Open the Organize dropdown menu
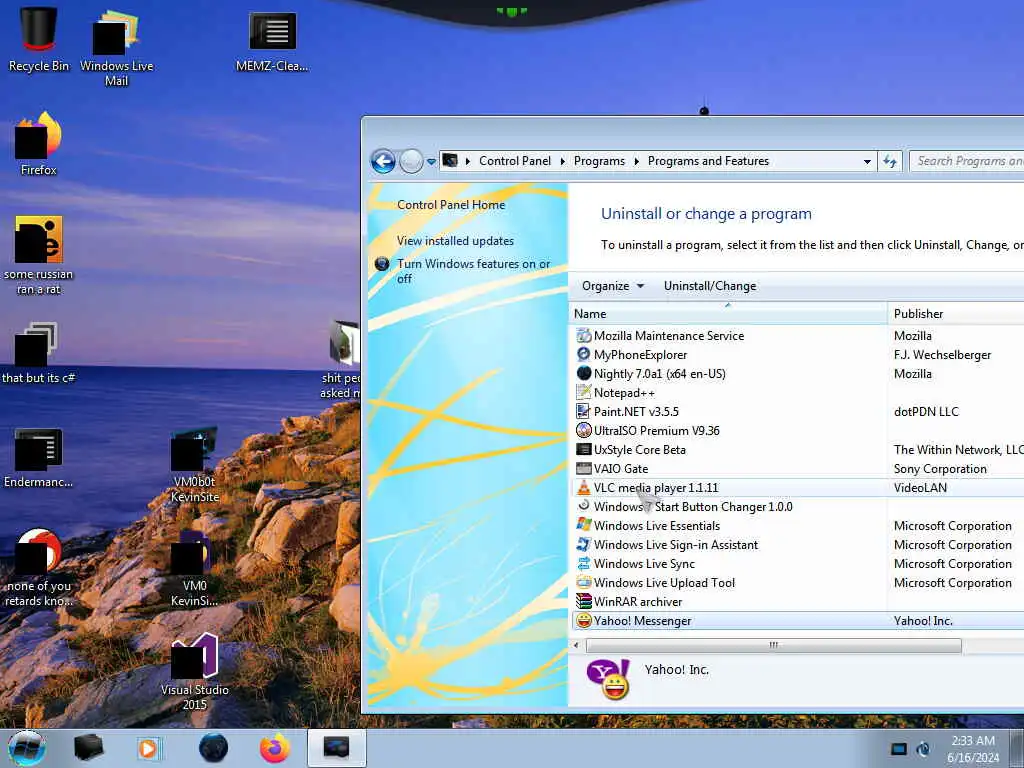Image resolution: width=1024 pixels, height=768 pixels. pyautogui.click(x=613, y=286)
